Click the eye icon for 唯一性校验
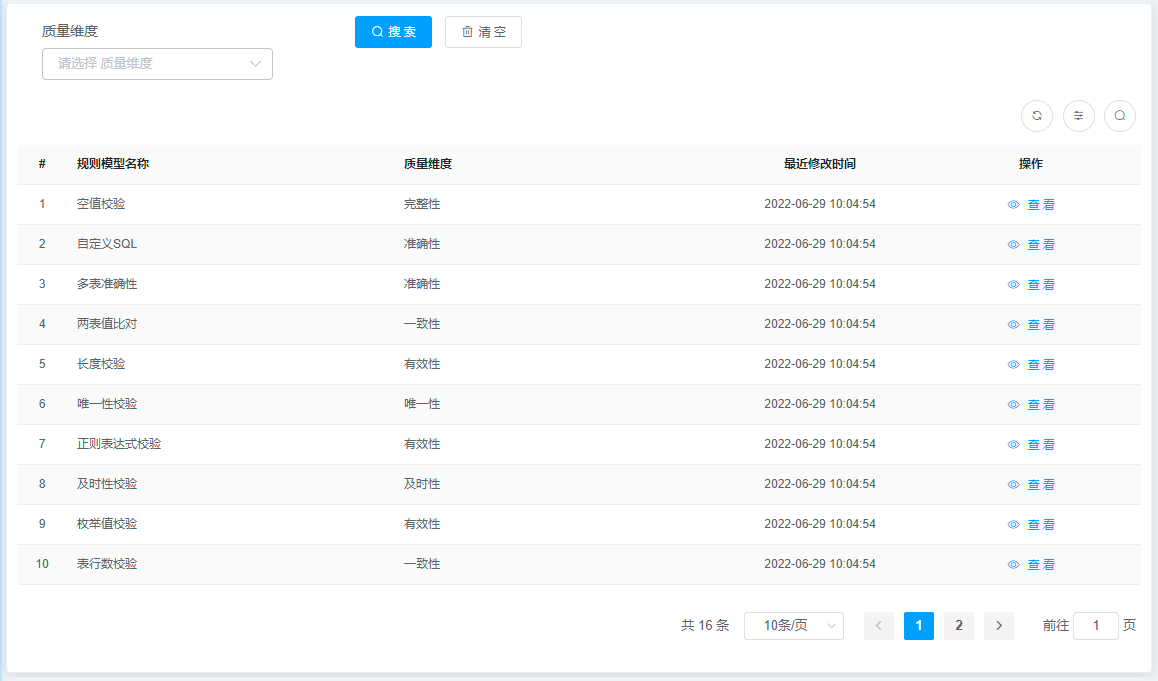The height and width of the screenshot is (681, 1158). (x=1013, y=404)
